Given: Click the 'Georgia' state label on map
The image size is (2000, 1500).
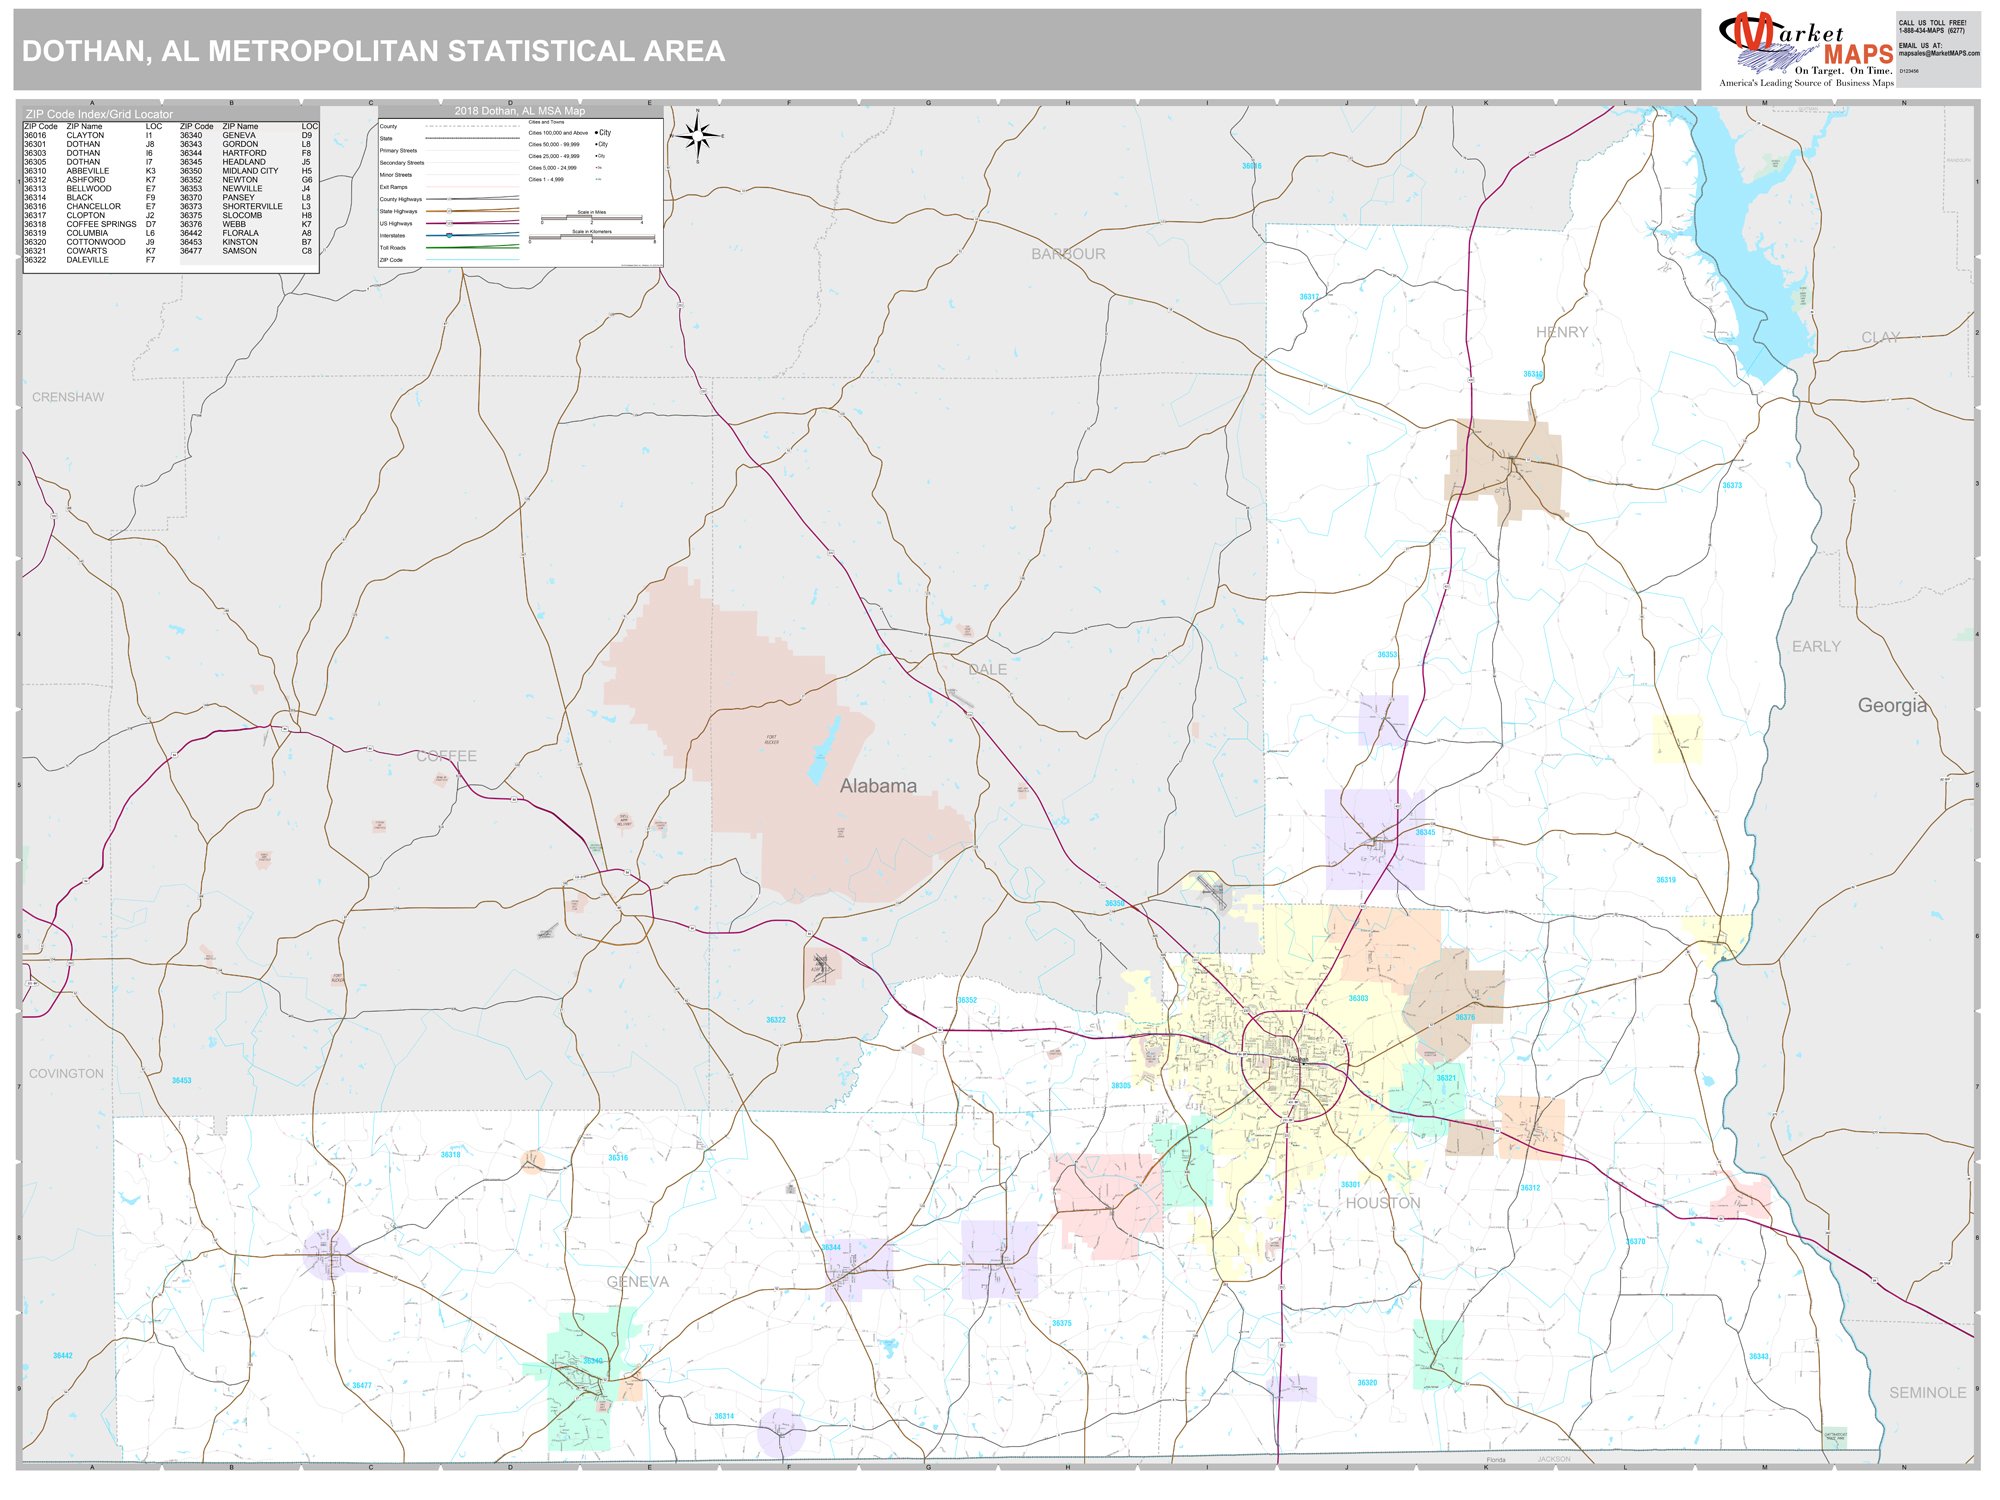Looking at the screenshot, I should pyautogui.click(x=1891, y=705).
